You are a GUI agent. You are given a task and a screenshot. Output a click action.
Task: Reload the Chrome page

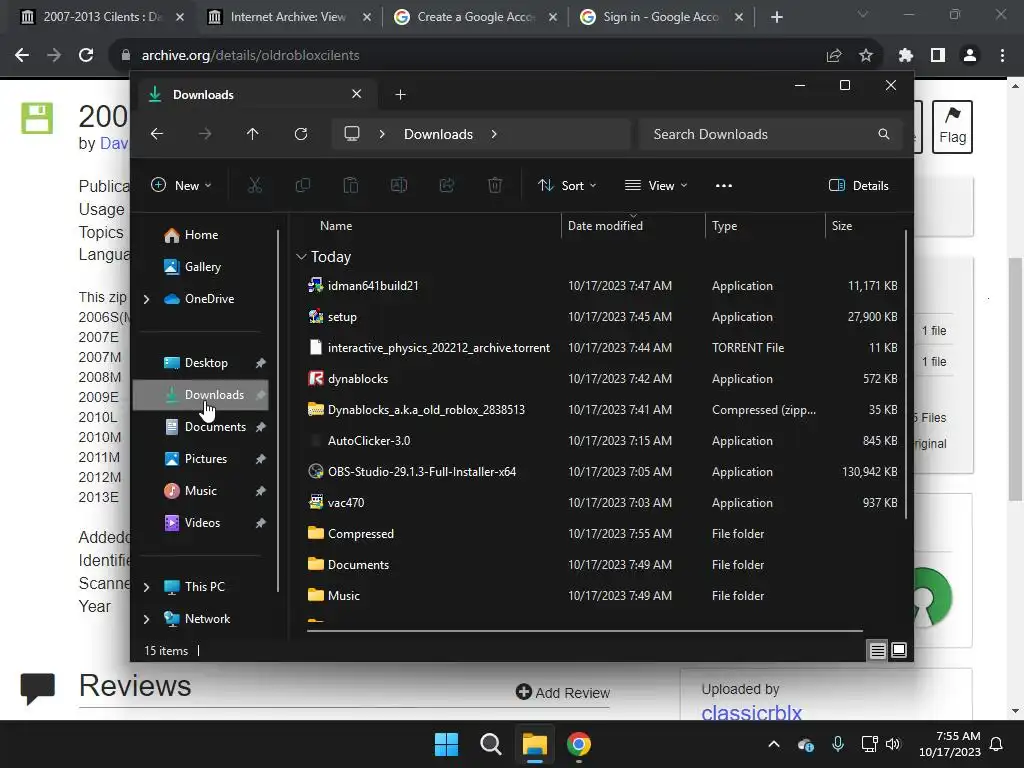(86, 56)
